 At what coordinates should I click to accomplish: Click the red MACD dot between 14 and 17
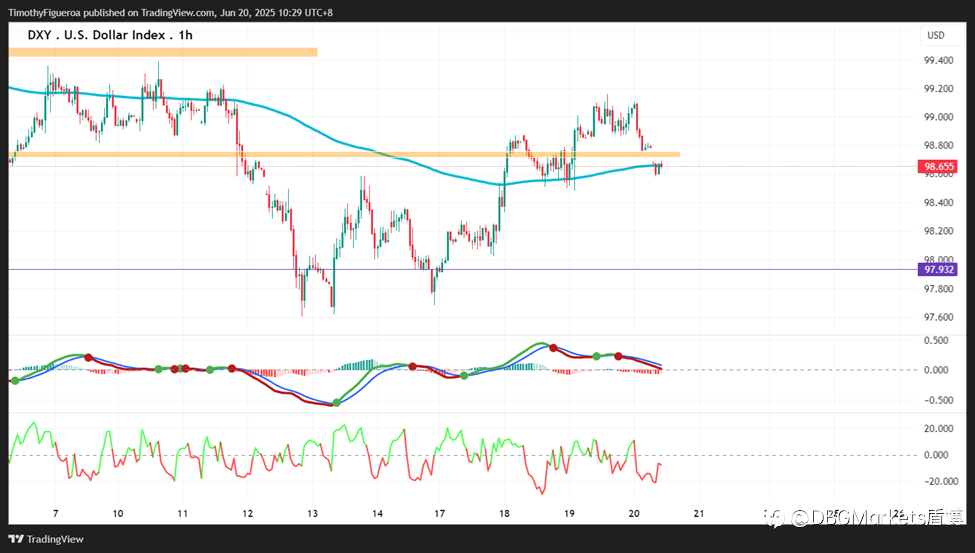(x=412, y=366)
